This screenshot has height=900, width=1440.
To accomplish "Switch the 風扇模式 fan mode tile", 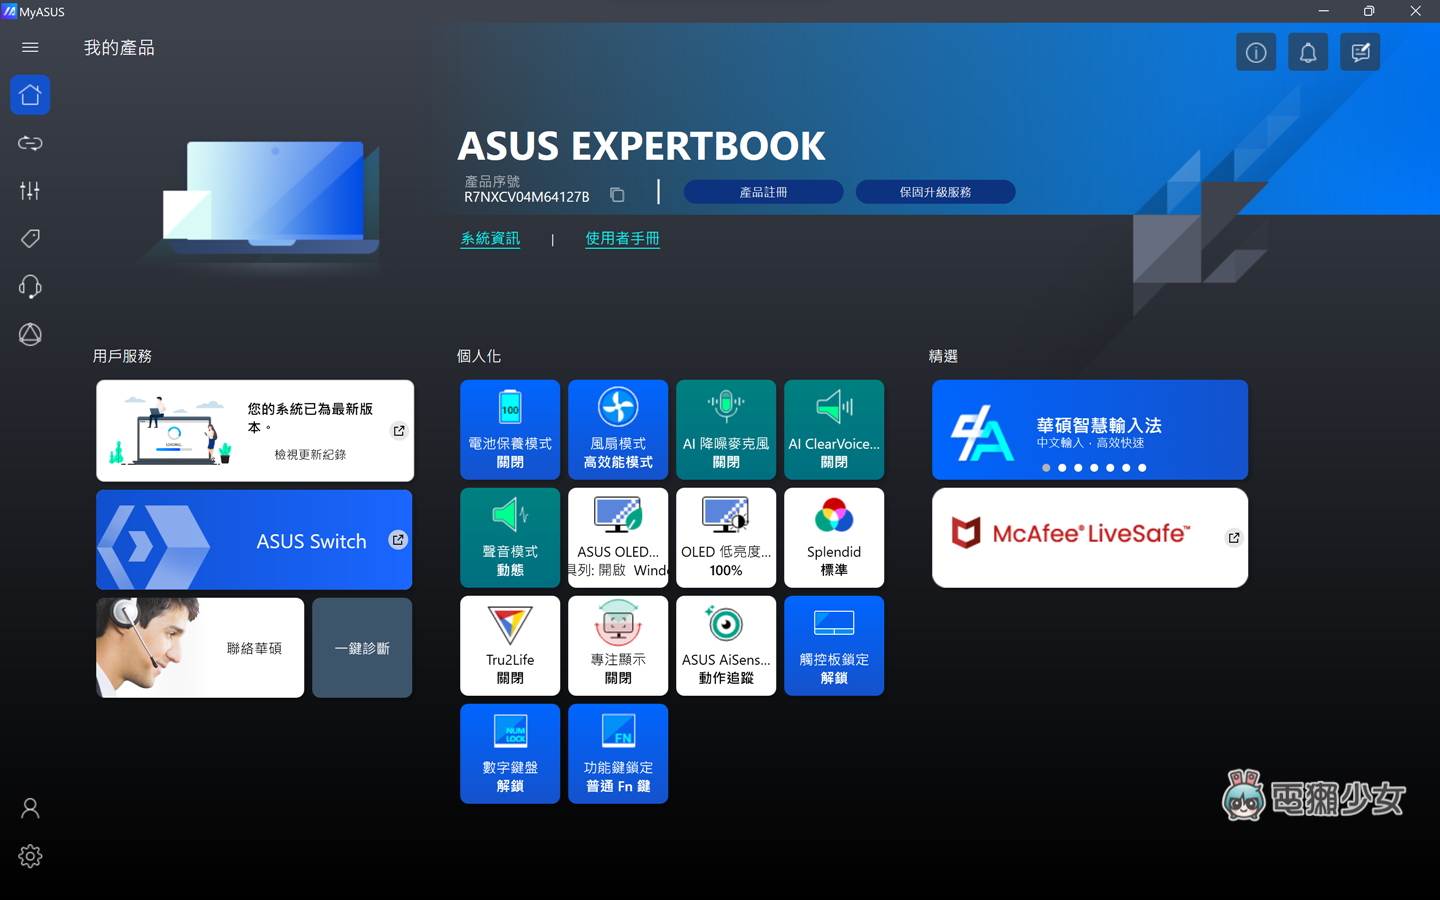I will coord(618,429).
